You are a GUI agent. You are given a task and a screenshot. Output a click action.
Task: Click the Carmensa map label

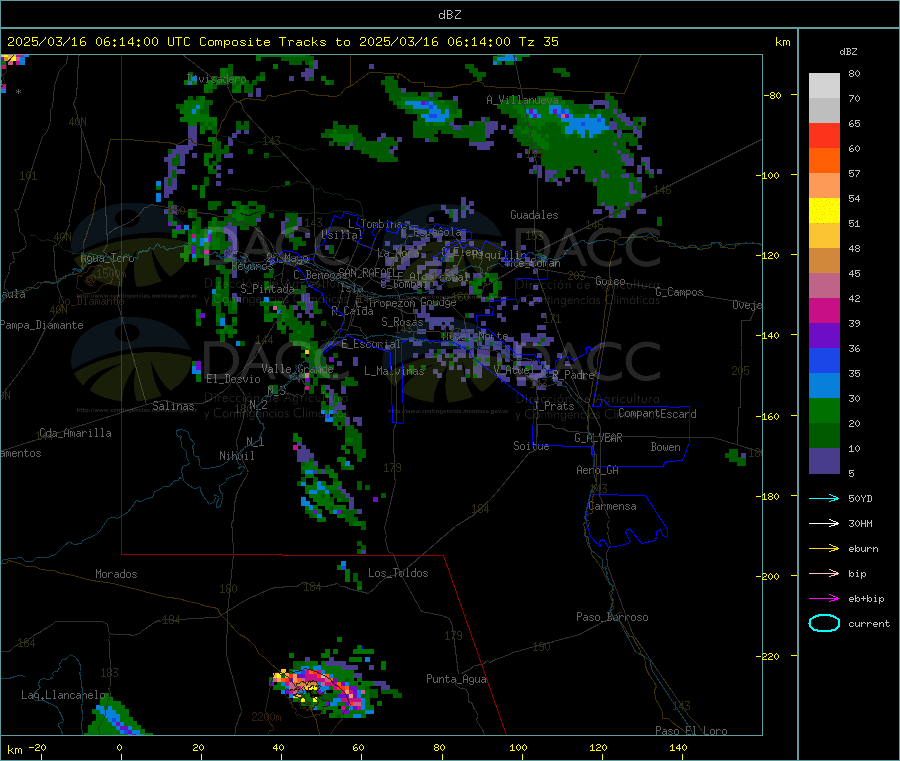[612, 506]
